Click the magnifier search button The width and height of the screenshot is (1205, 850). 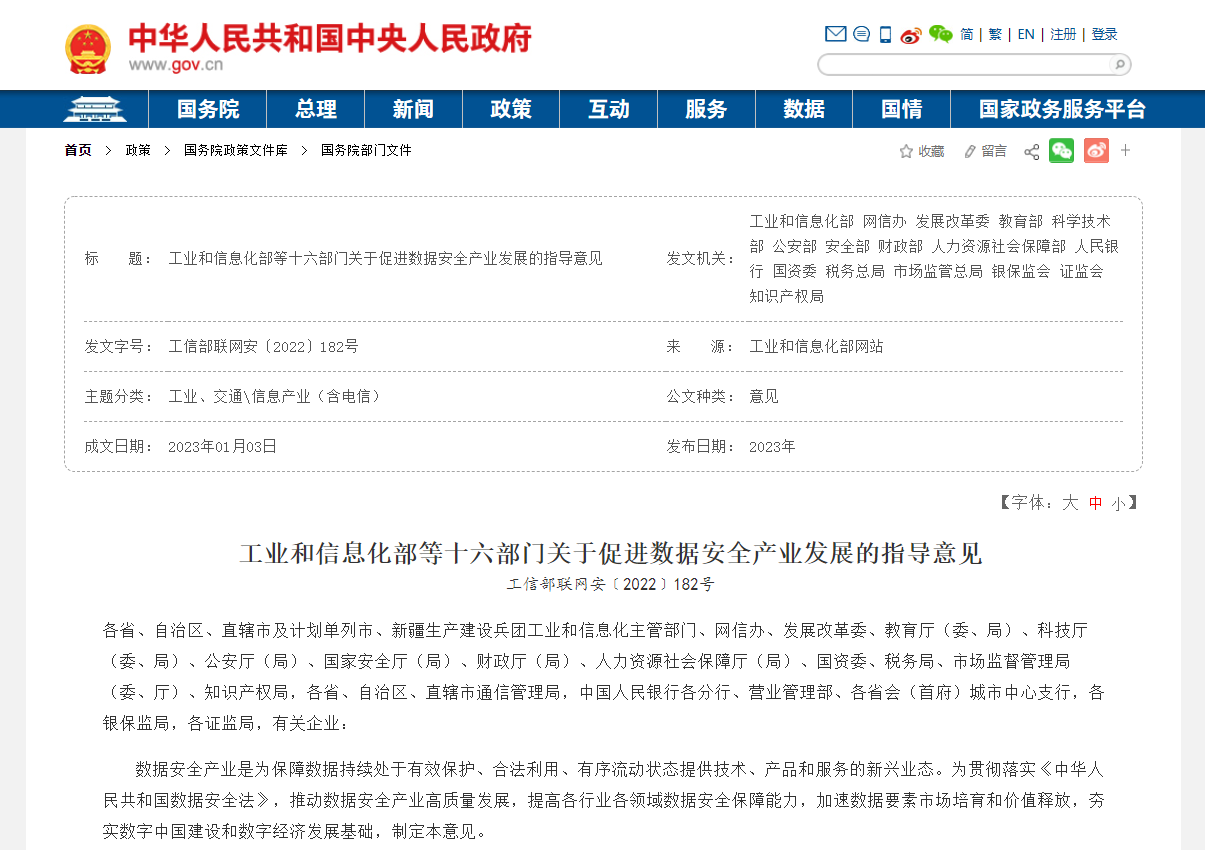pyautogui.click(x=1119, y=65)
